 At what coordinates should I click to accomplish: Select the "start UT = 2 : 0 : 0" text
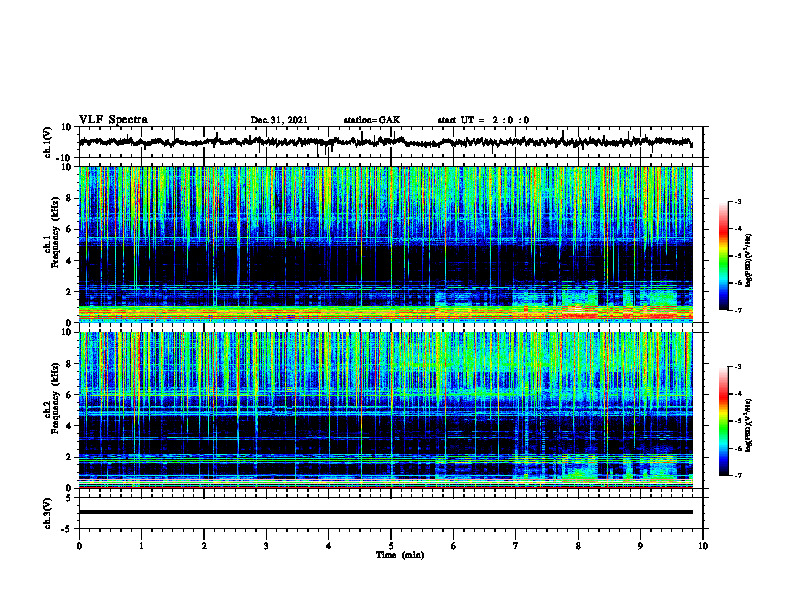coord(483,120)
